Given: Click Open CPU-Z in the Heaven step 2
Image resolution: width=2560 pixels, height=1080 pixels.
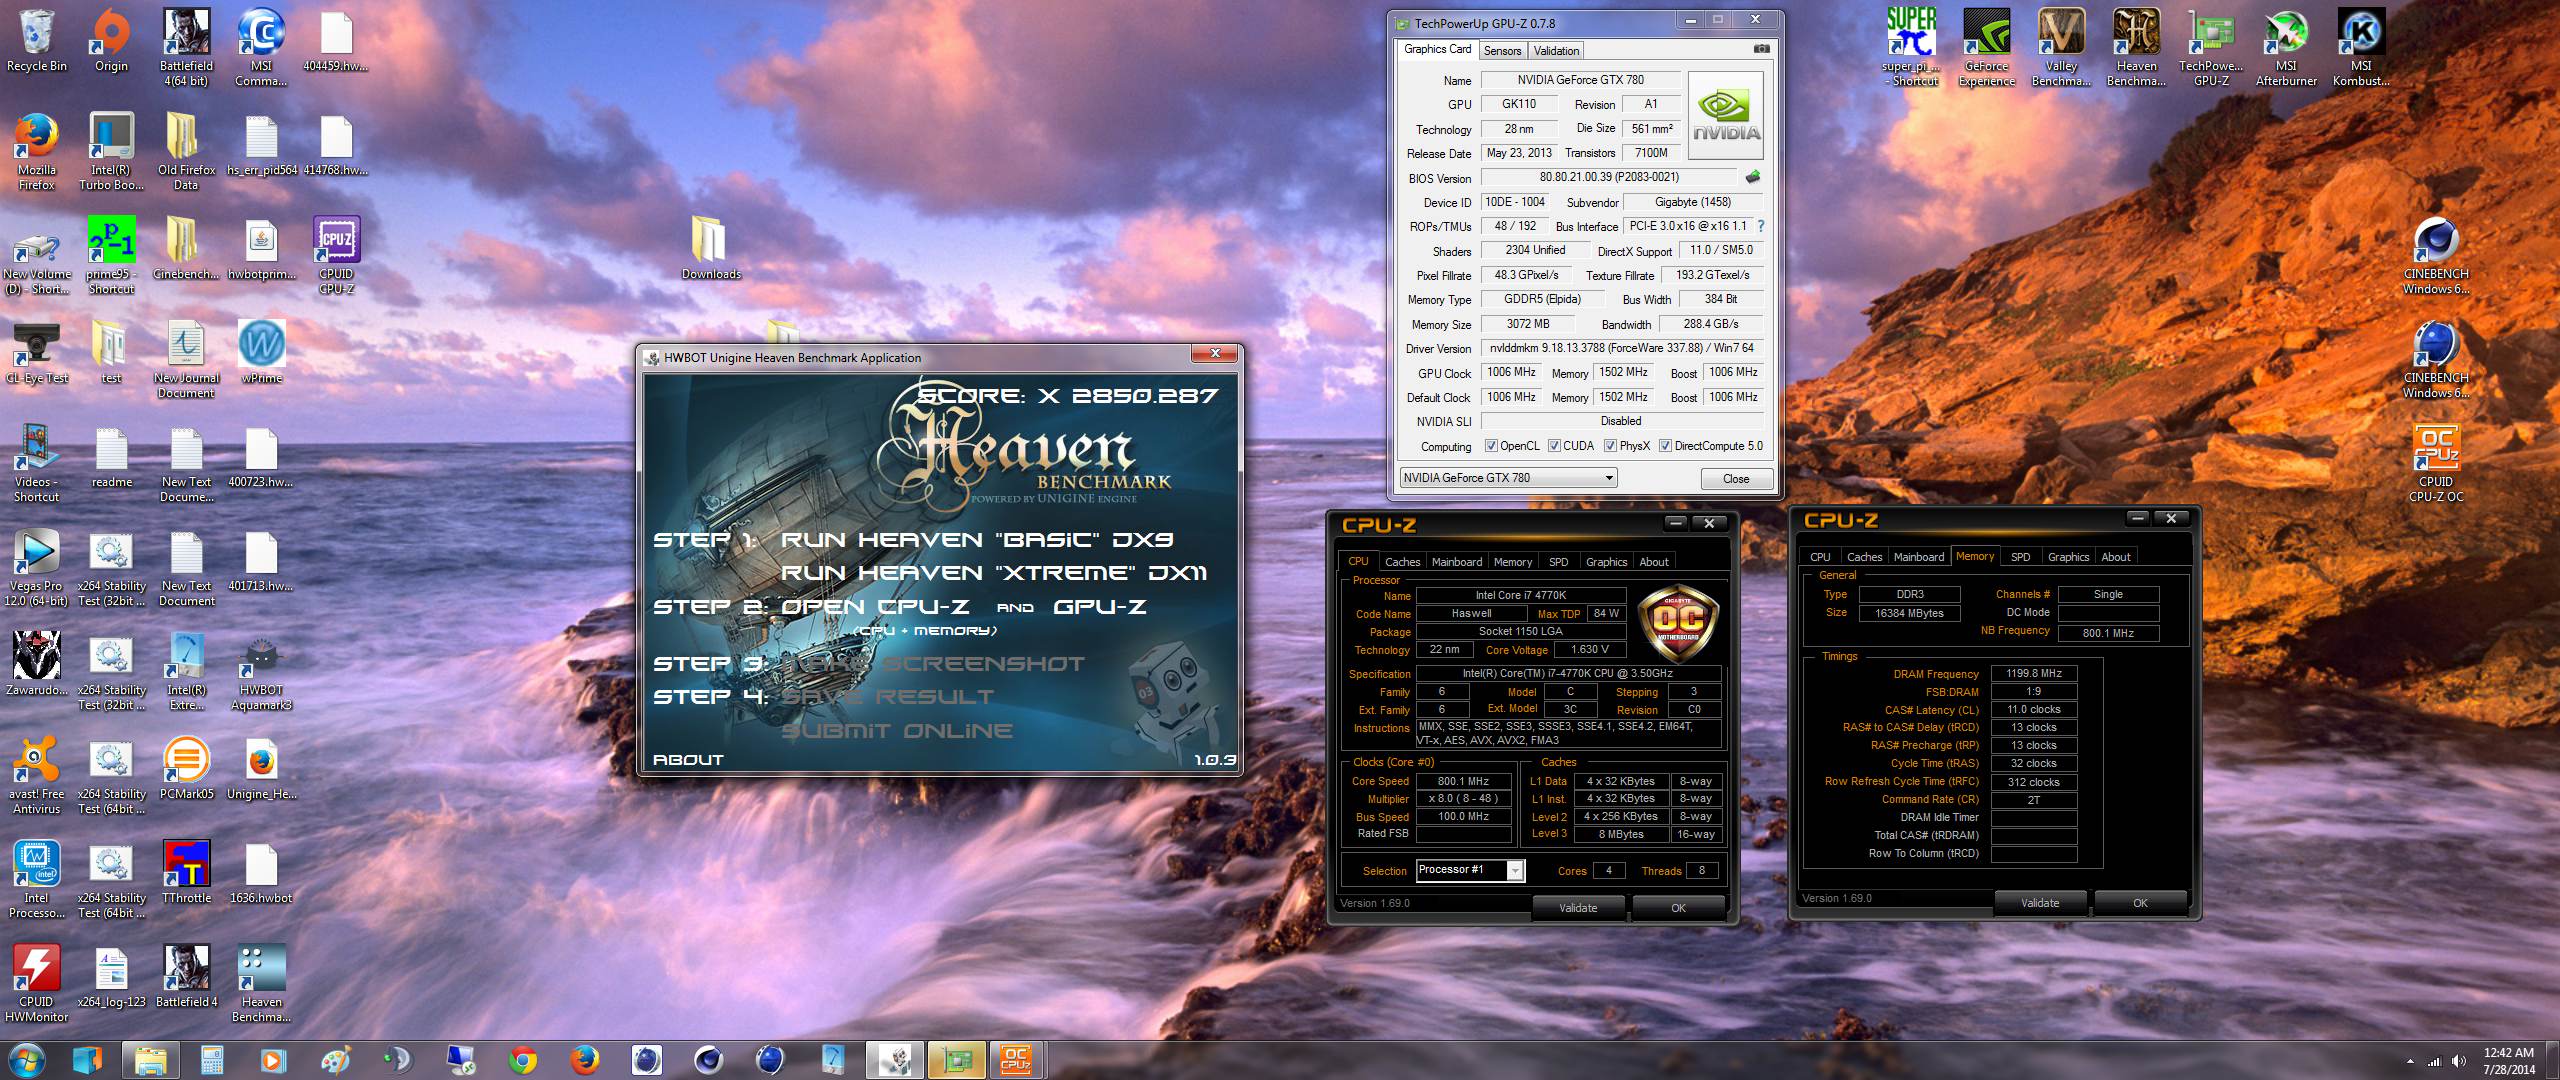Looking at the screenshot, I should click(875, 607).
